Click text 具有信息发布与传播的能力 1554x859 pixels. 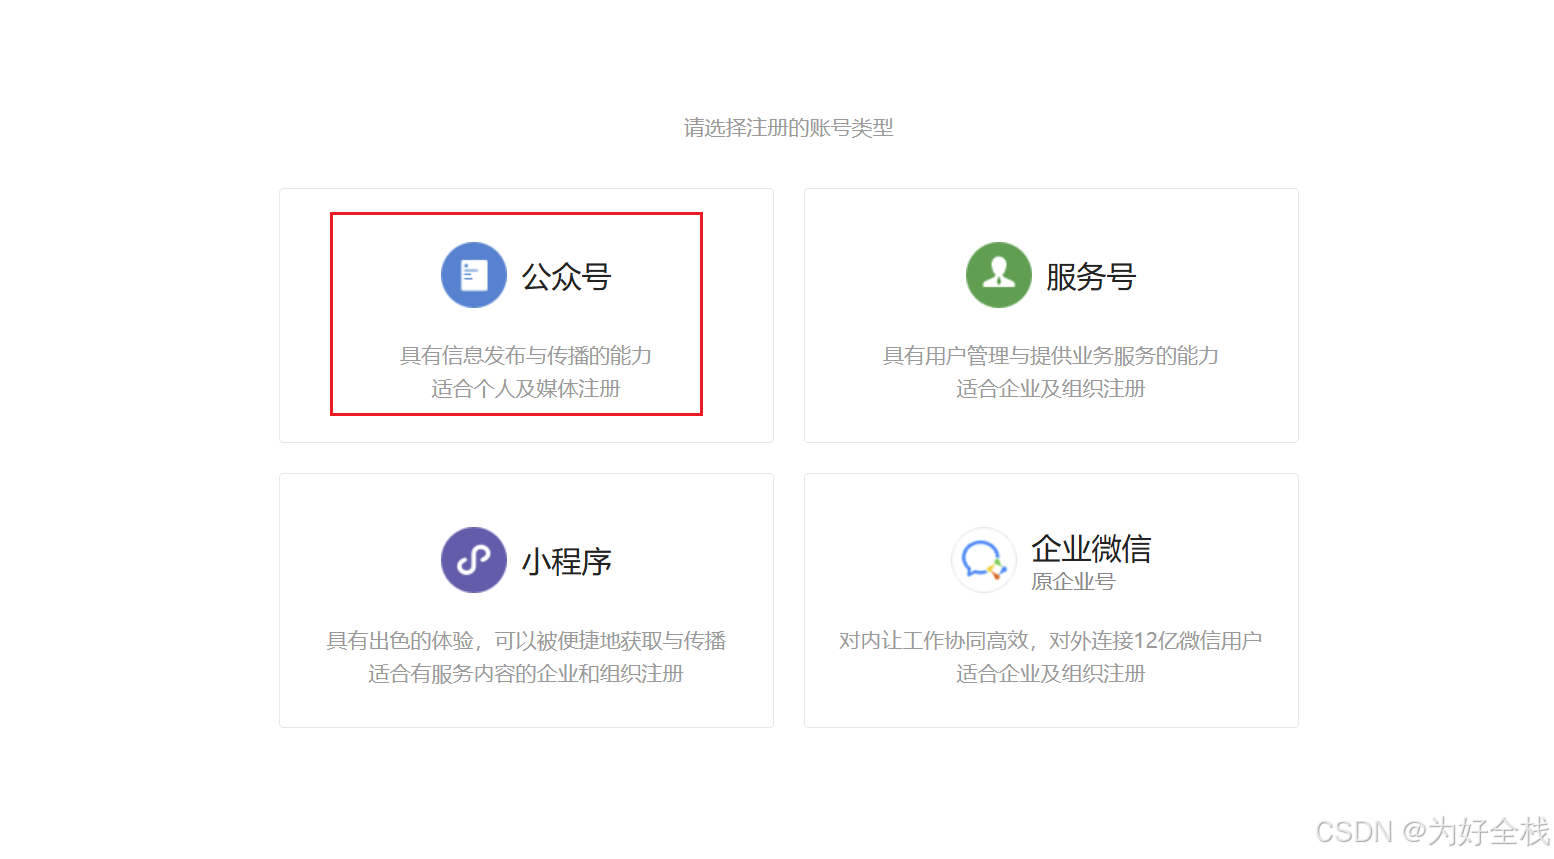pos(526,355)
